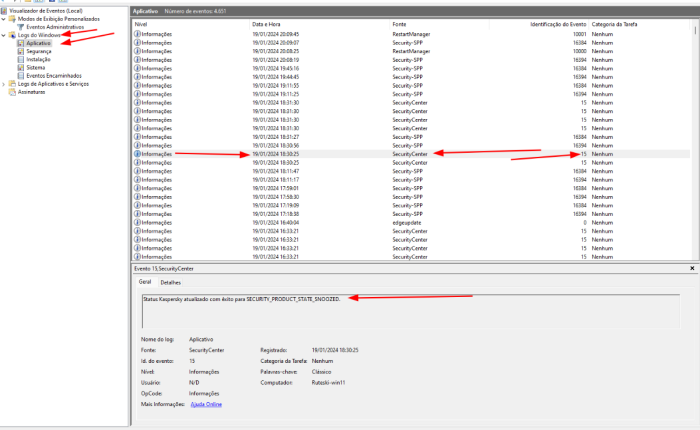Screen dimensions: 700x430
Task: Select the Sistema log label
Action: 35,67
